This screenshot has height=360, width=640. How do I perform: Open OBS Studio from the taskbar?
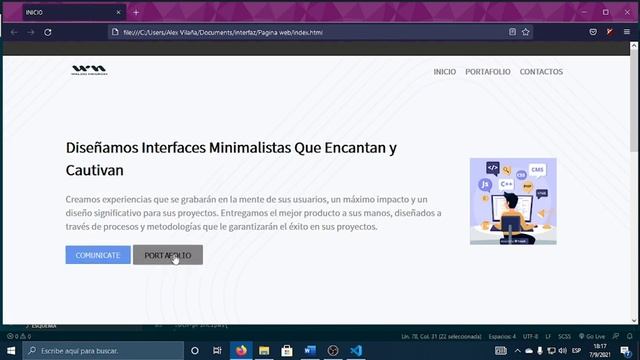pos(333,351)
